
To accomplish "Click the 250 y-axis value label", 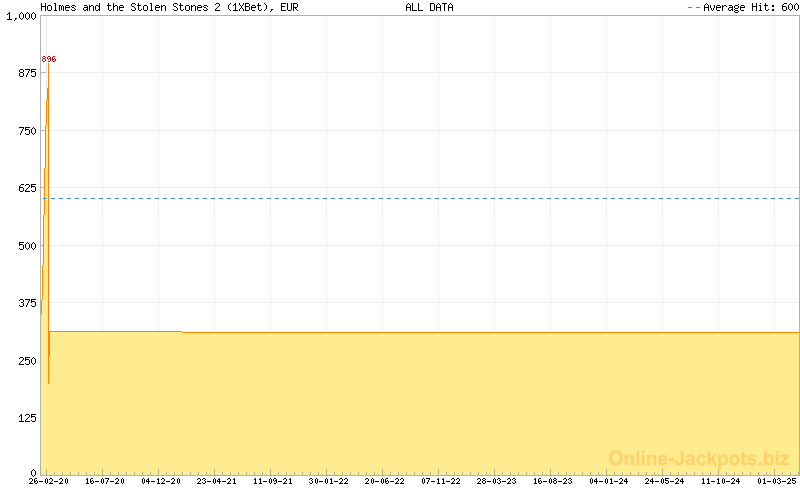I will point(25,359).
